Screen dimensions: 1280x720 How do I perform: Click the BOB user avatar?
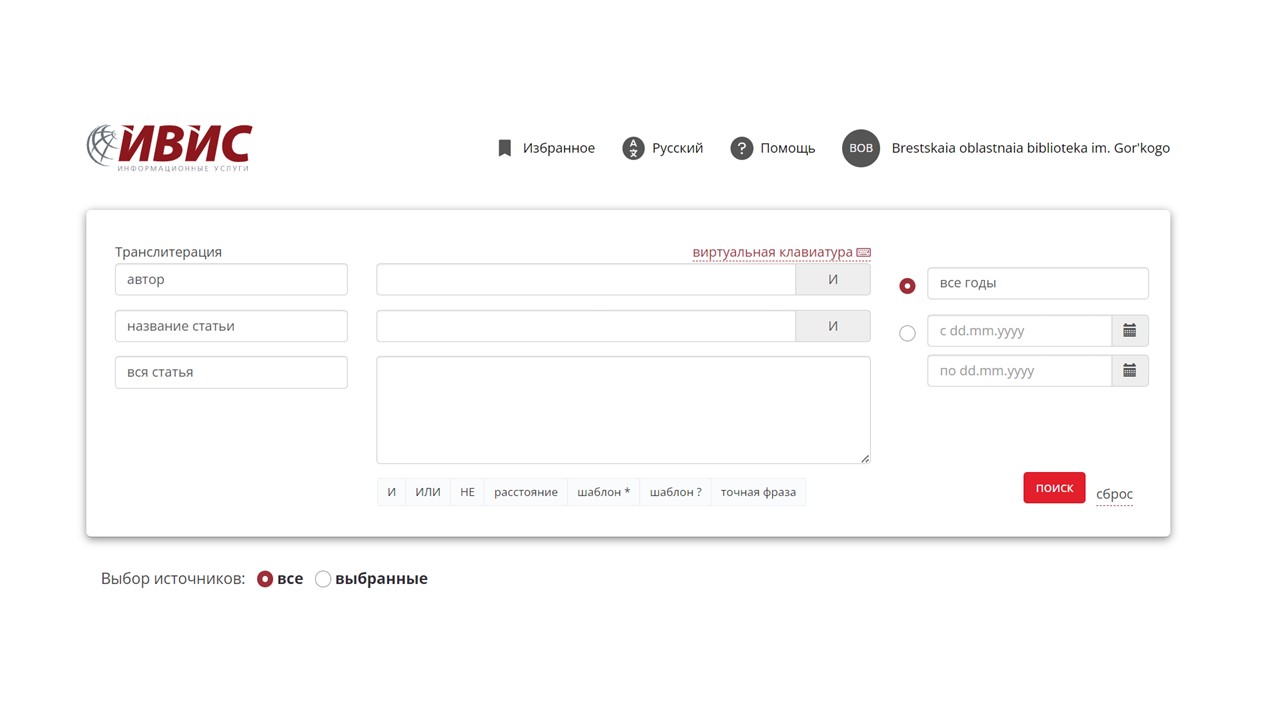pos(861,148)
